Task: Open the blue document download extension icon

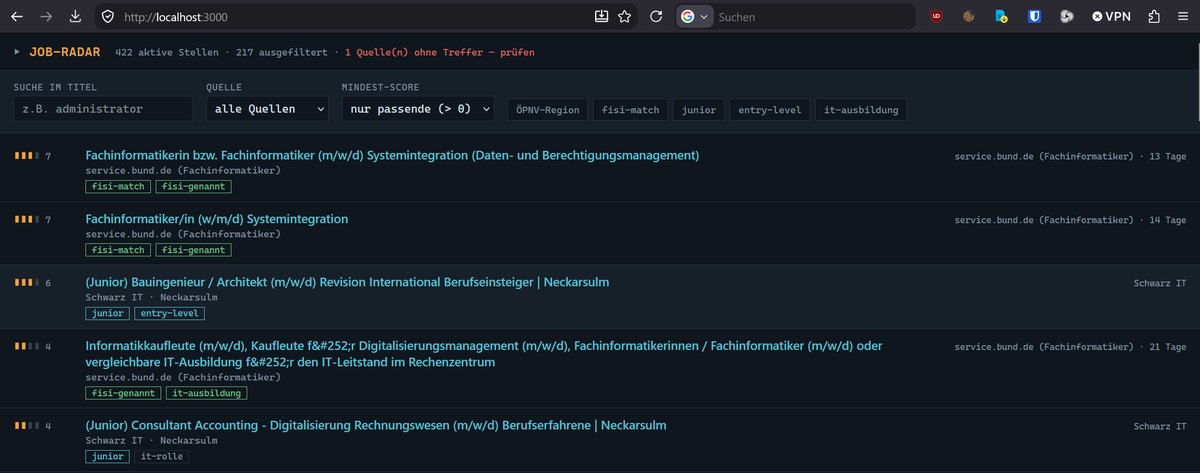Action: (1000, 17)
